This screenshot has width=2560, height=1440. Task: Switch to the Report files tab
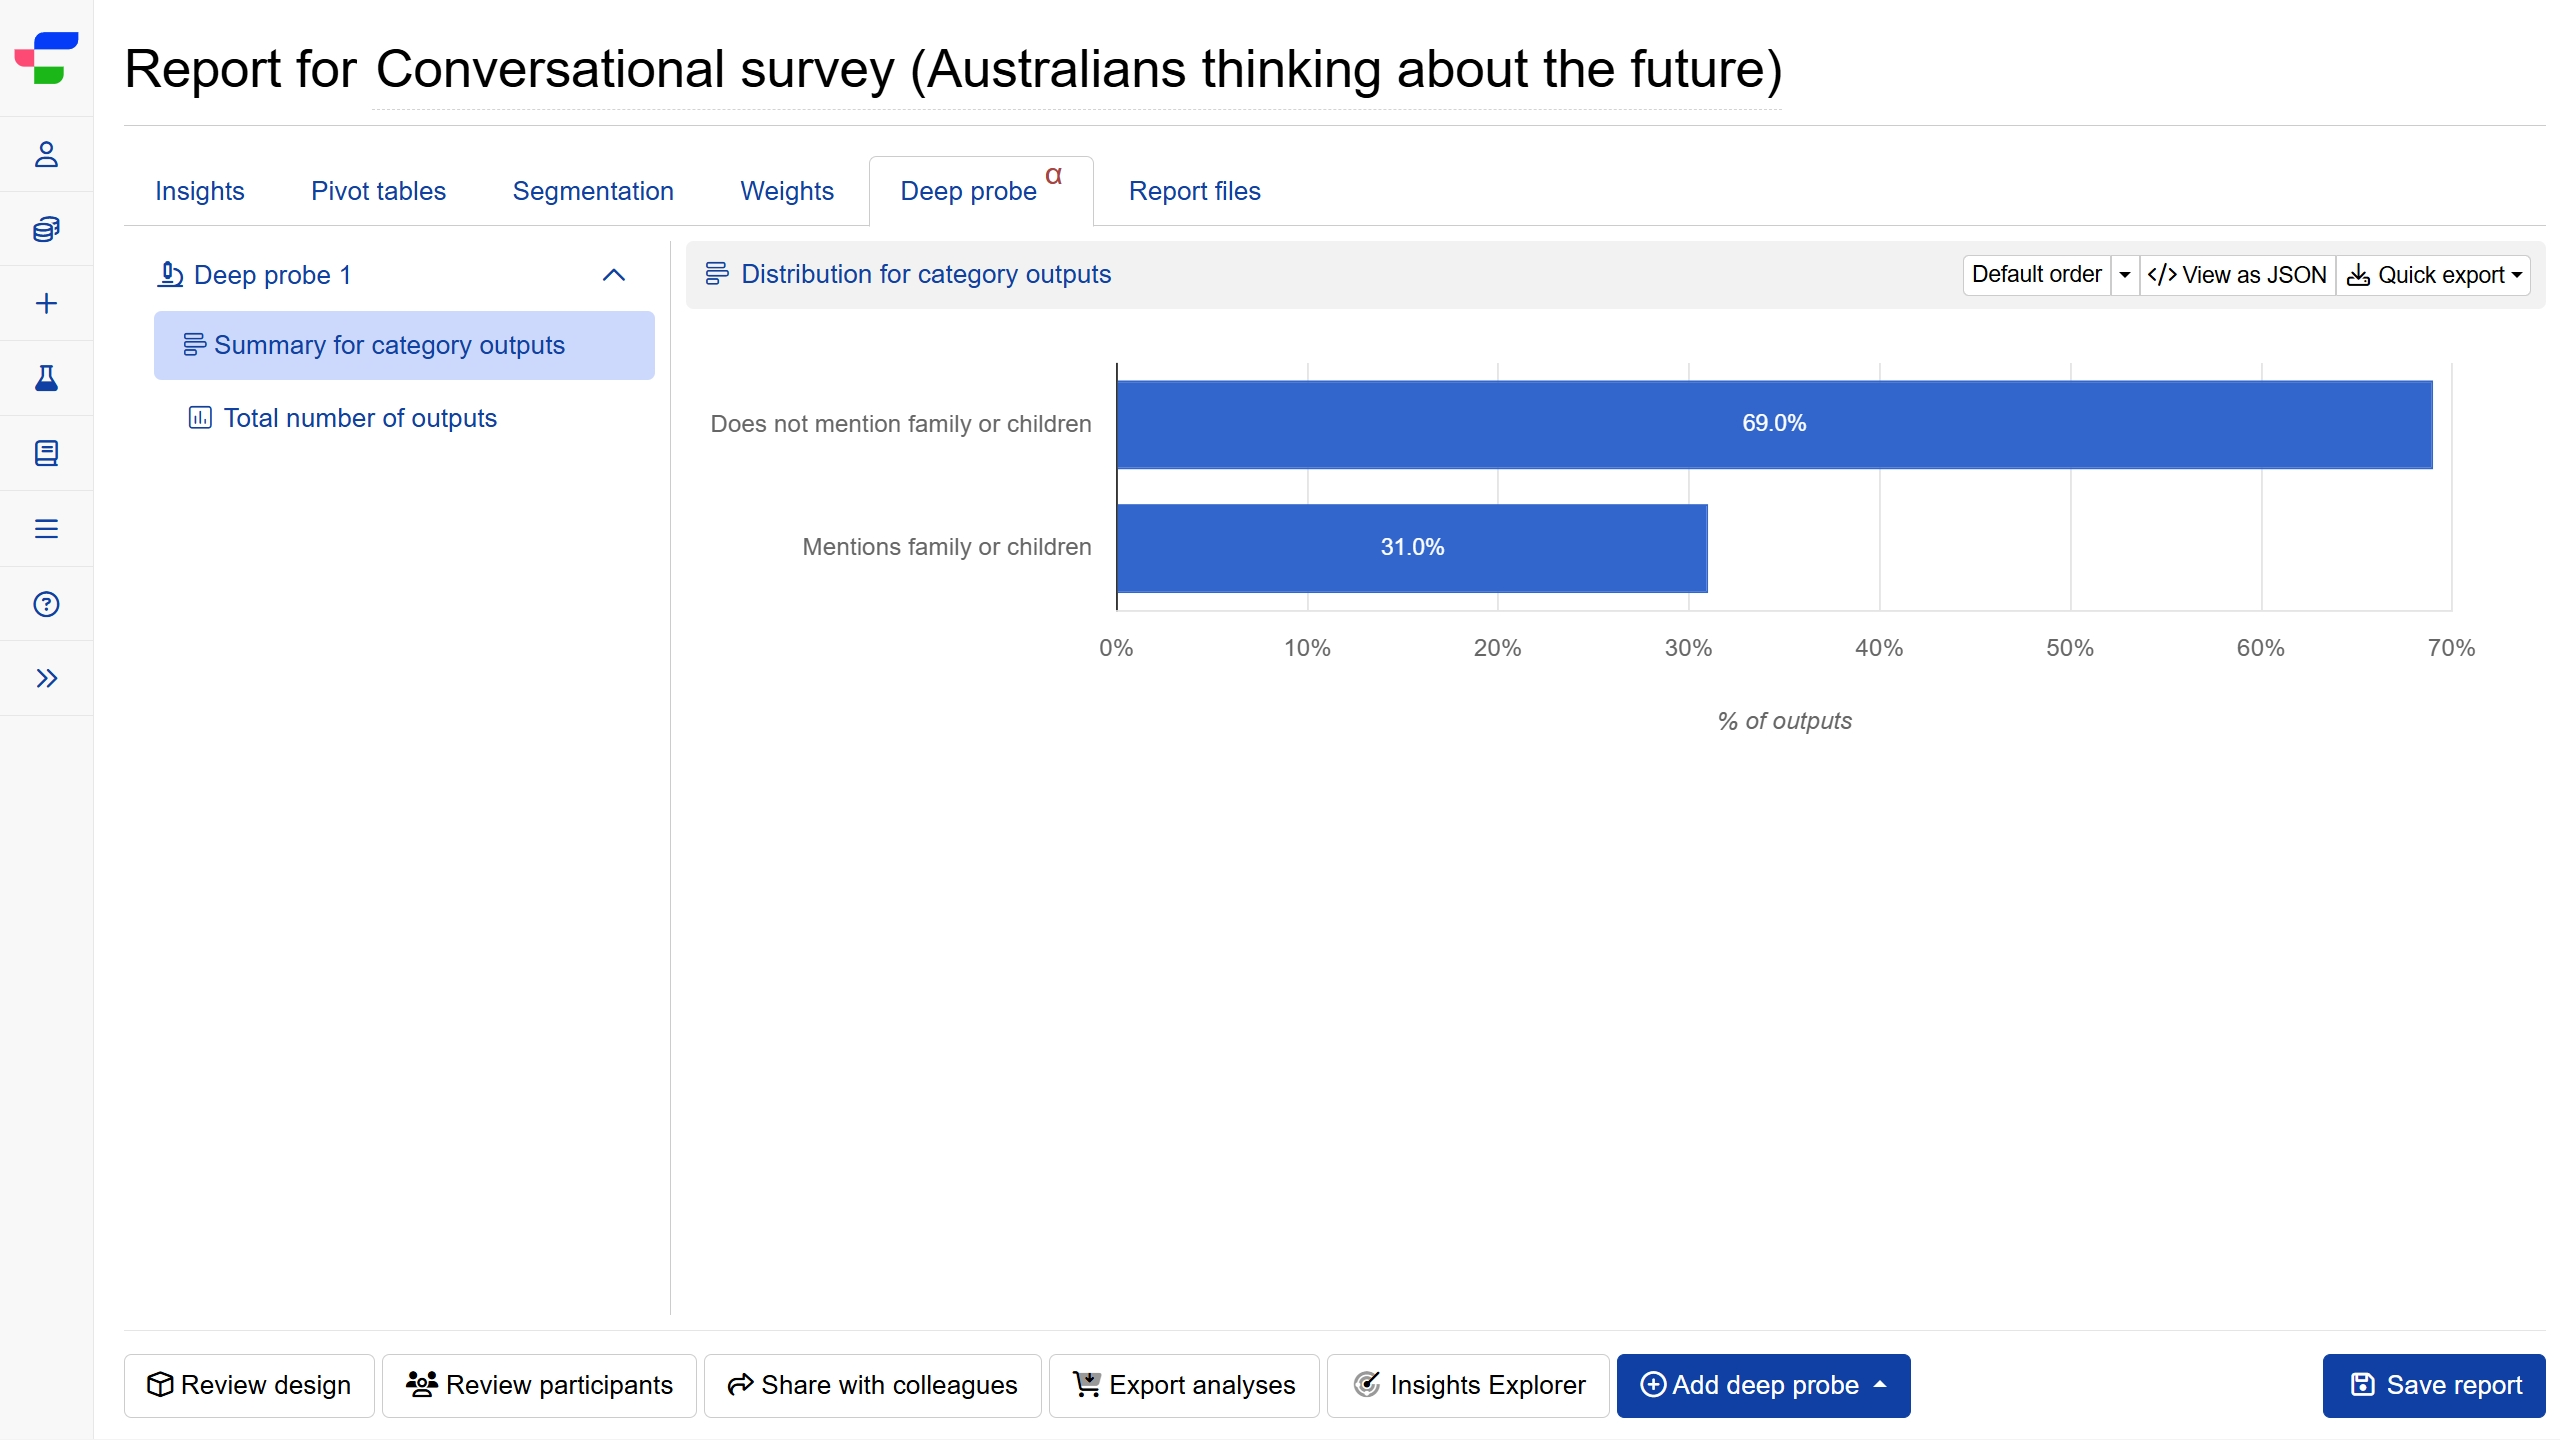pos(1195,191)
